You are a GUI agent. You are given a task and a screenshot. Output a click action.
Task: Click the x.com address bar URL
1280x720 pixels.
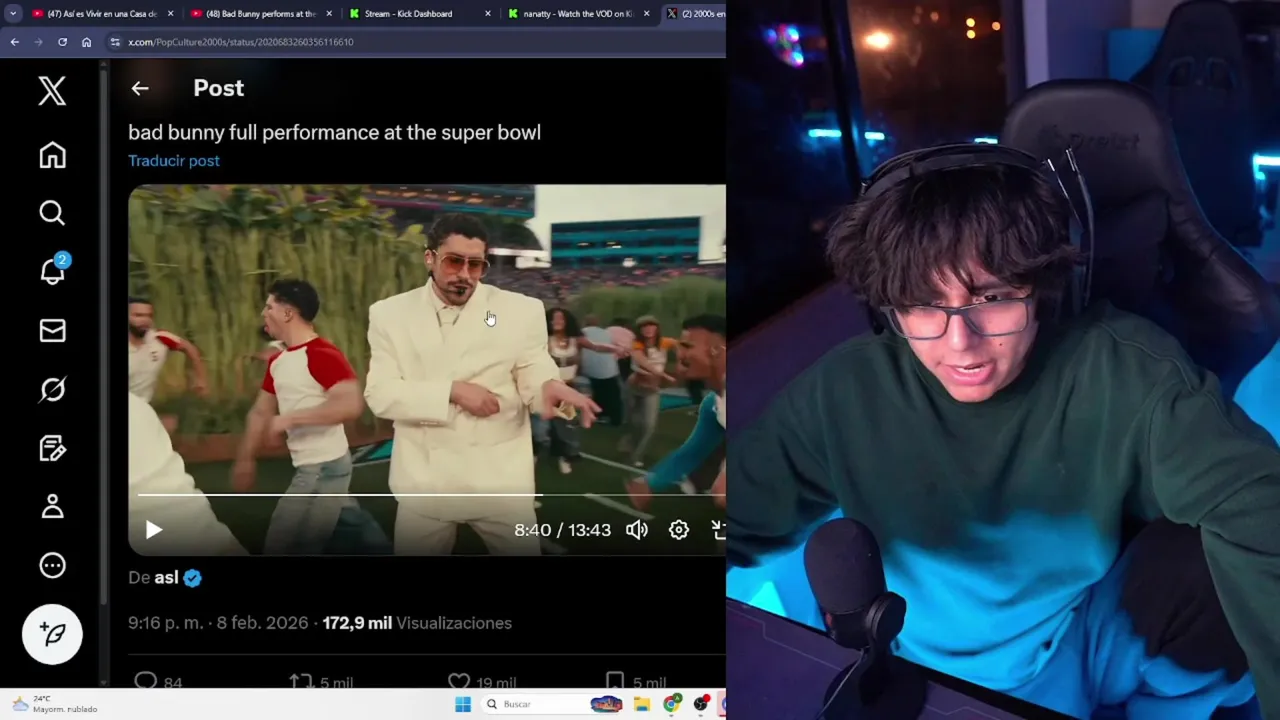click(x=240, y=42)
